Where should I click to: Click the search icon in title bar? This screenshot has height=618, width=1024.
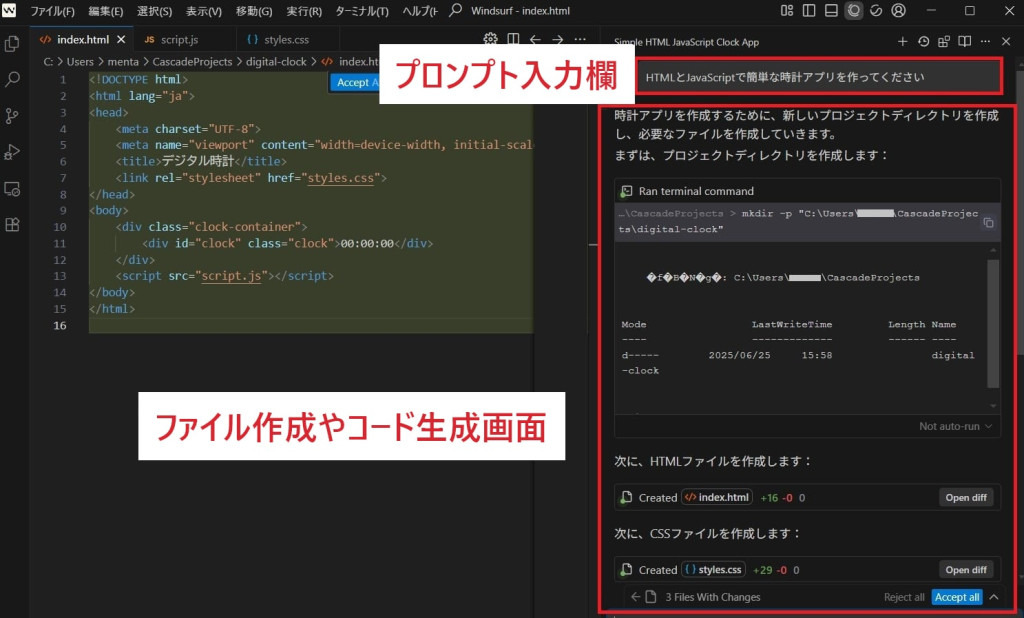[x=456, y=10]
